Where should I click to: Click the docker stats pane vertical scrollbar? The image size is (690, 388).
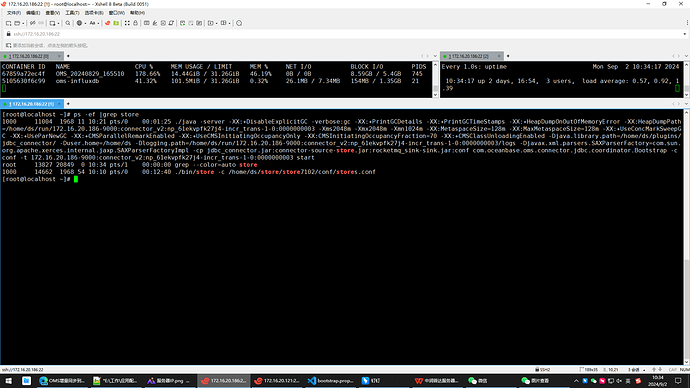(436, 80)
